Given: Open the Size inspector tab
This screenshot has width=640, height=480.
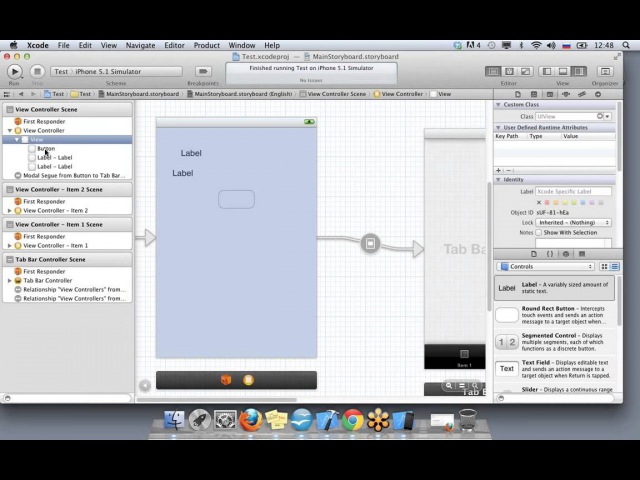Looking at the screenshot, I should coord(582,94).
